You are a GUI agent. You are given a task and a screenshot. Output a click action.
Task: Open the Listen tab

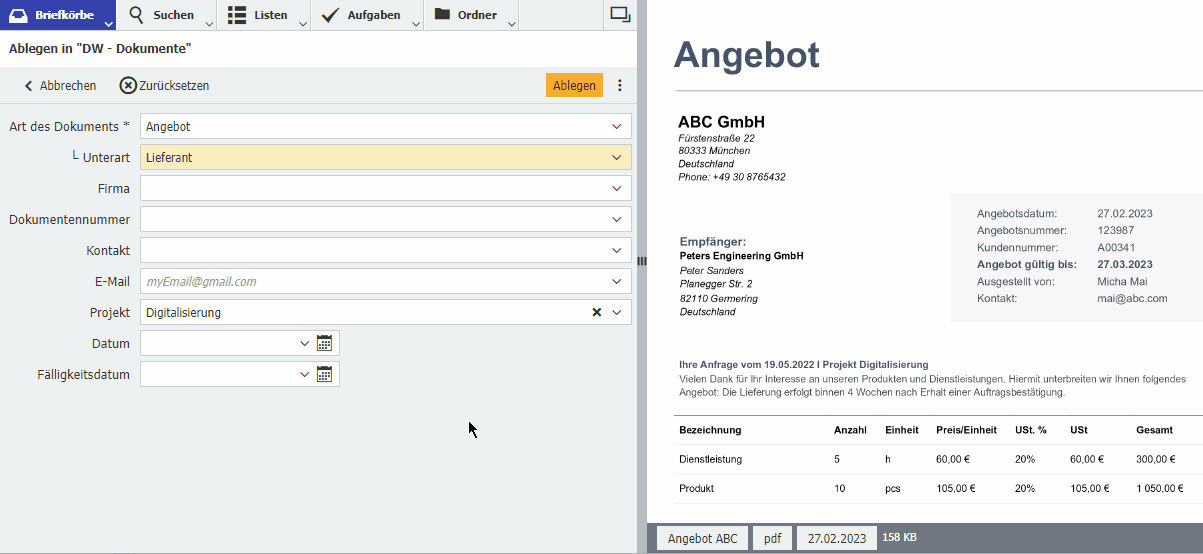[x=258, y=15]
